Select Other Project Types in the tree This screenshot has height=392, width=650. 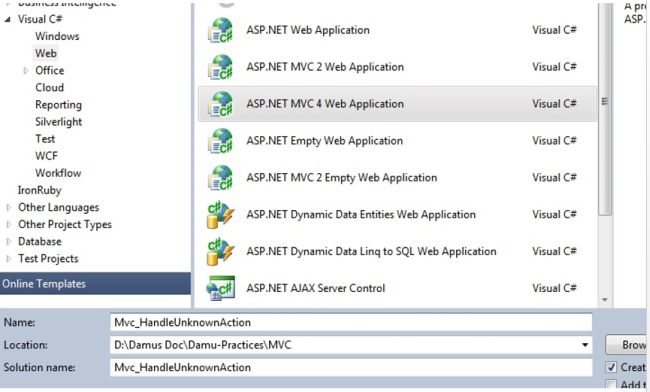click(65, 224)
